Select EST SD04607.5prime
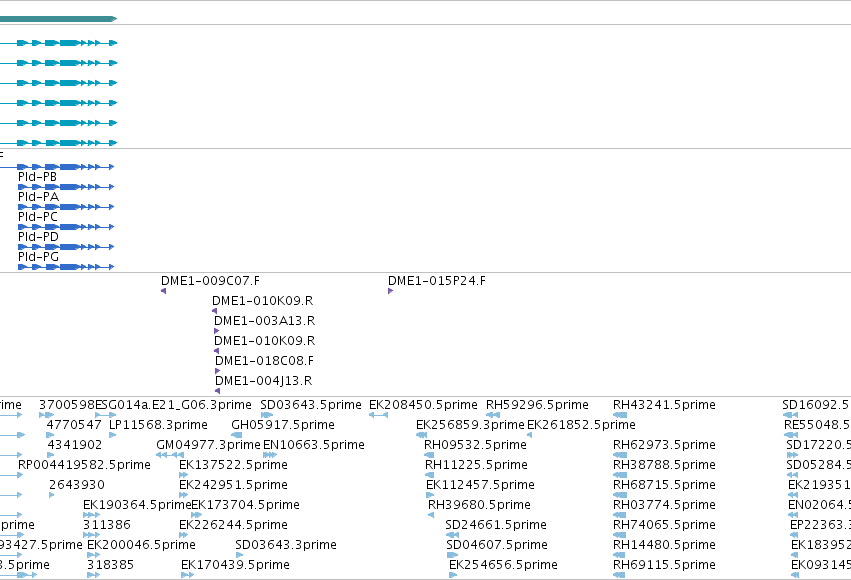Screen dimensions: 851x580 497,545
